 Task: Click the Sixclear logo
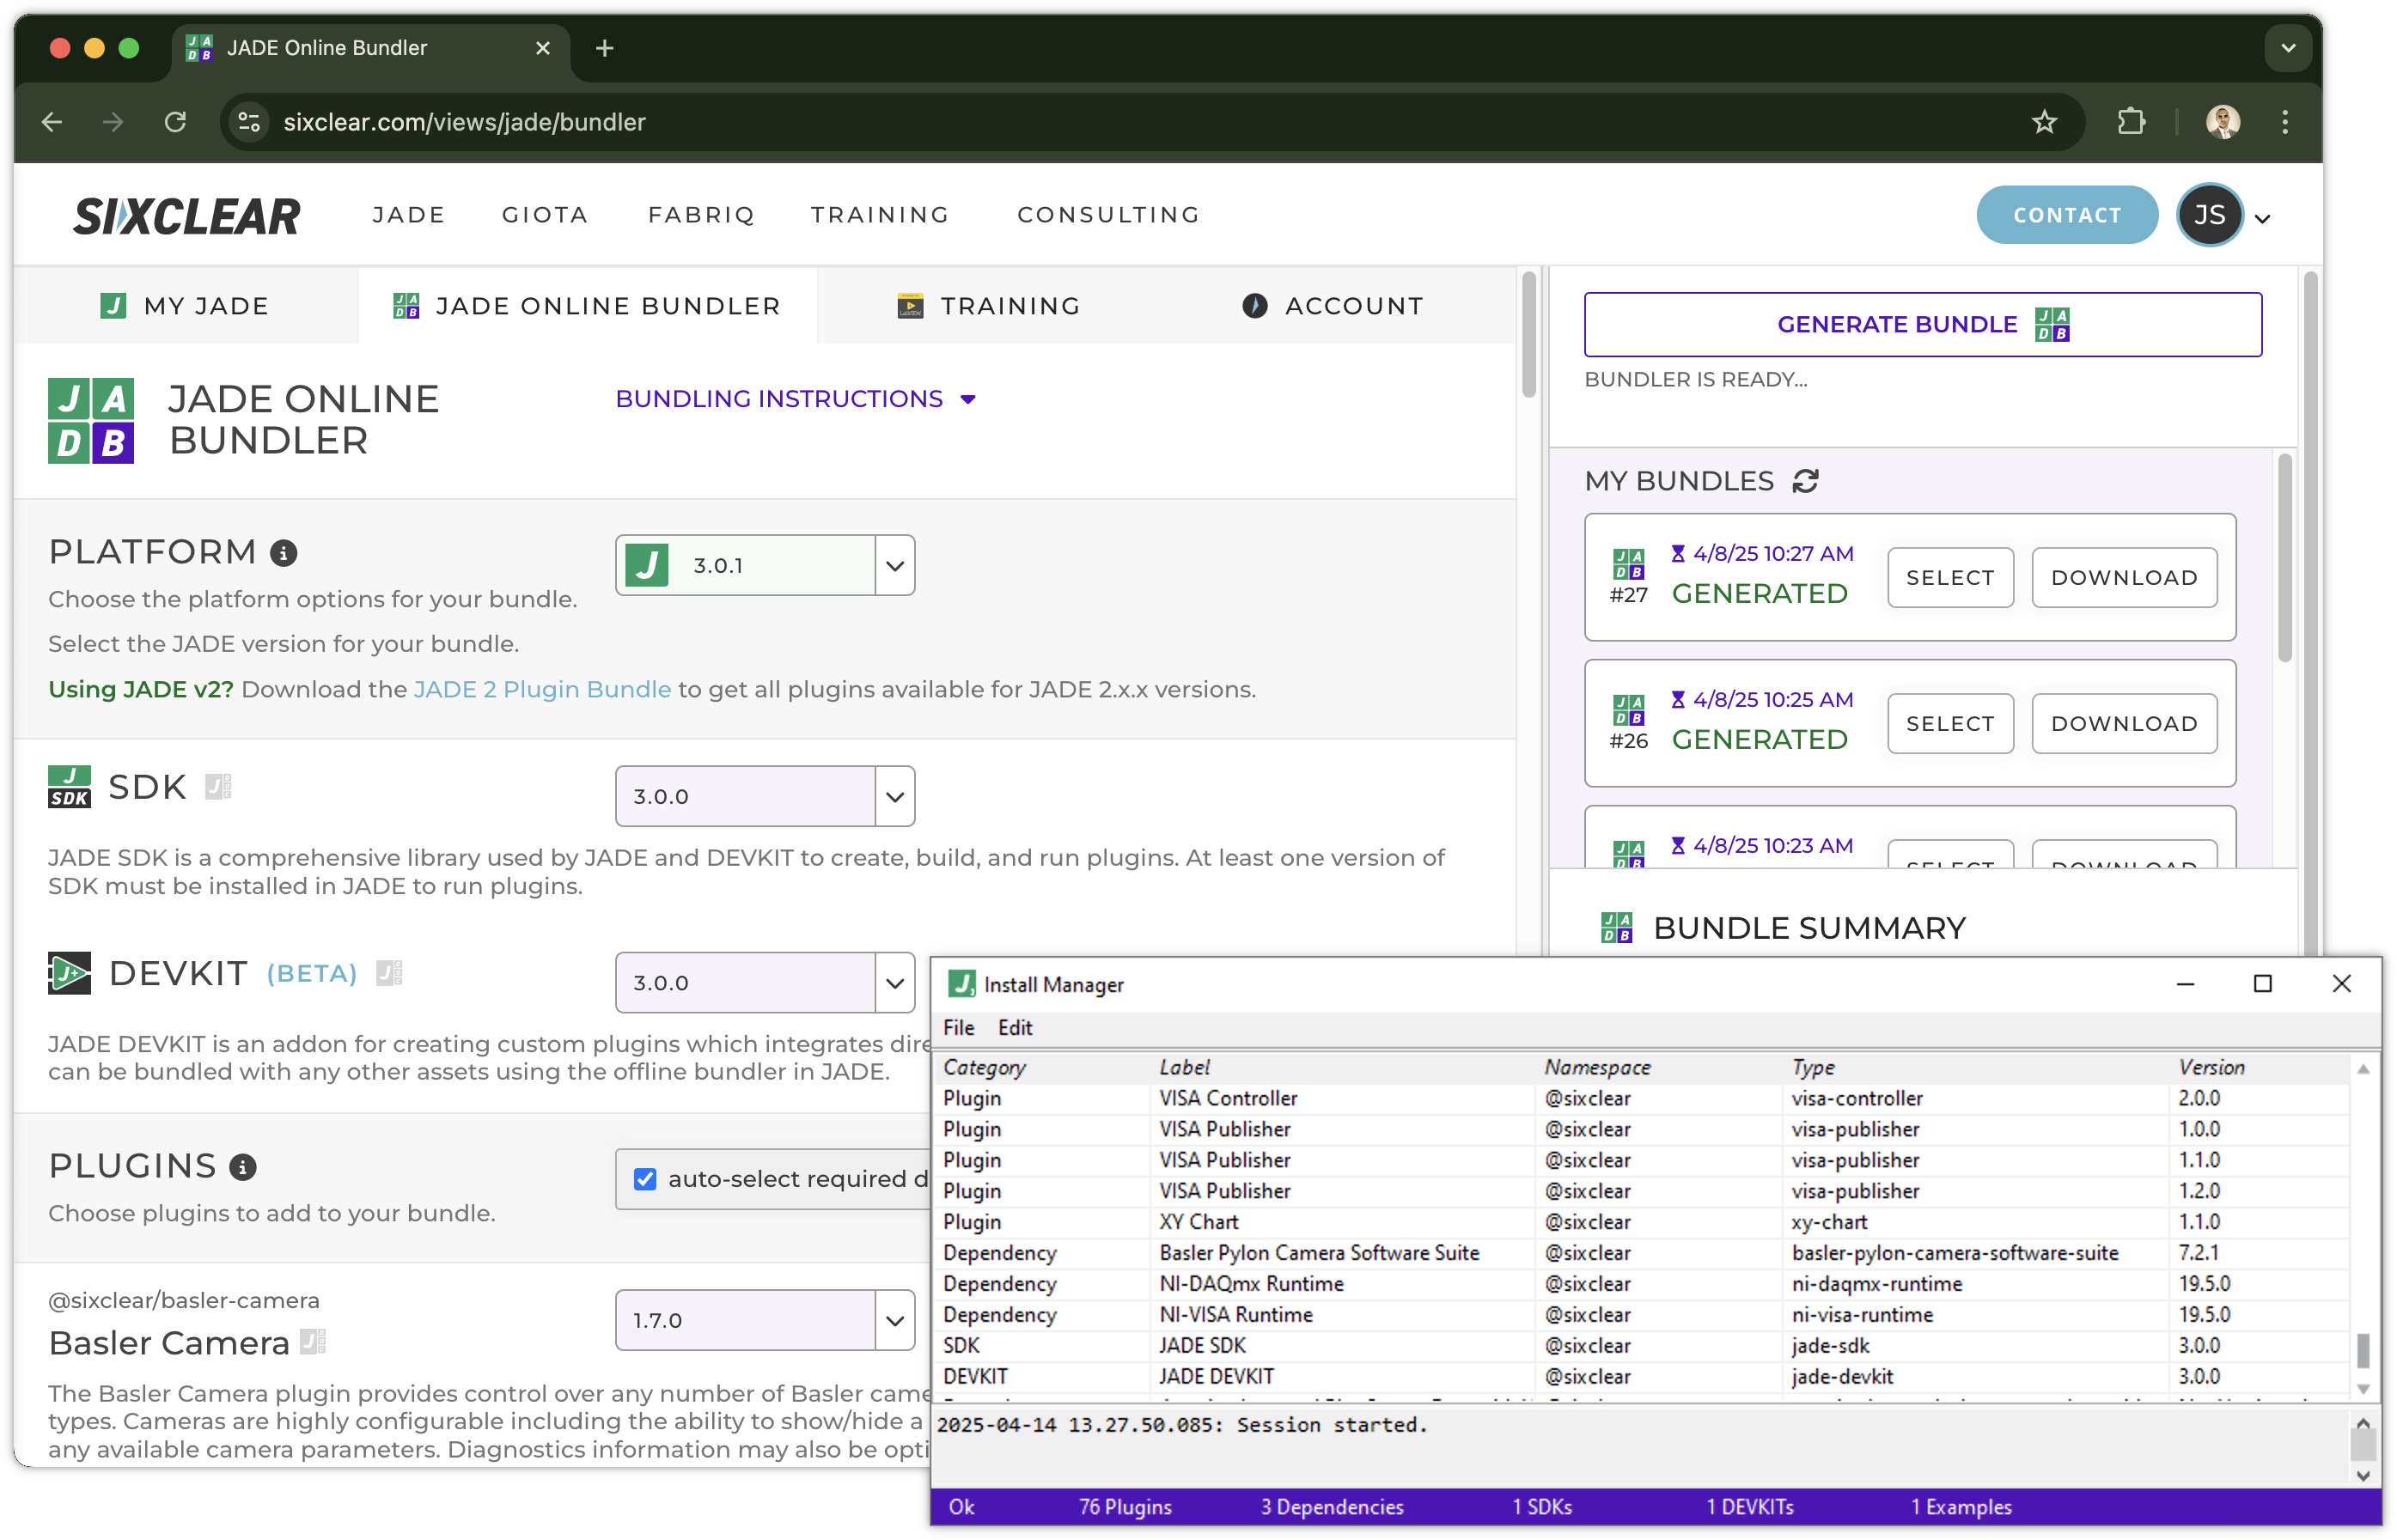(x=187, y=216)
